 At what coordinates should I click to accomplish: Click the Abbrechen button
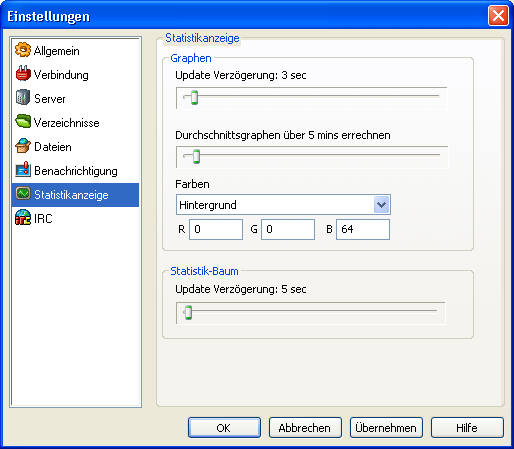tap(305, 428)
